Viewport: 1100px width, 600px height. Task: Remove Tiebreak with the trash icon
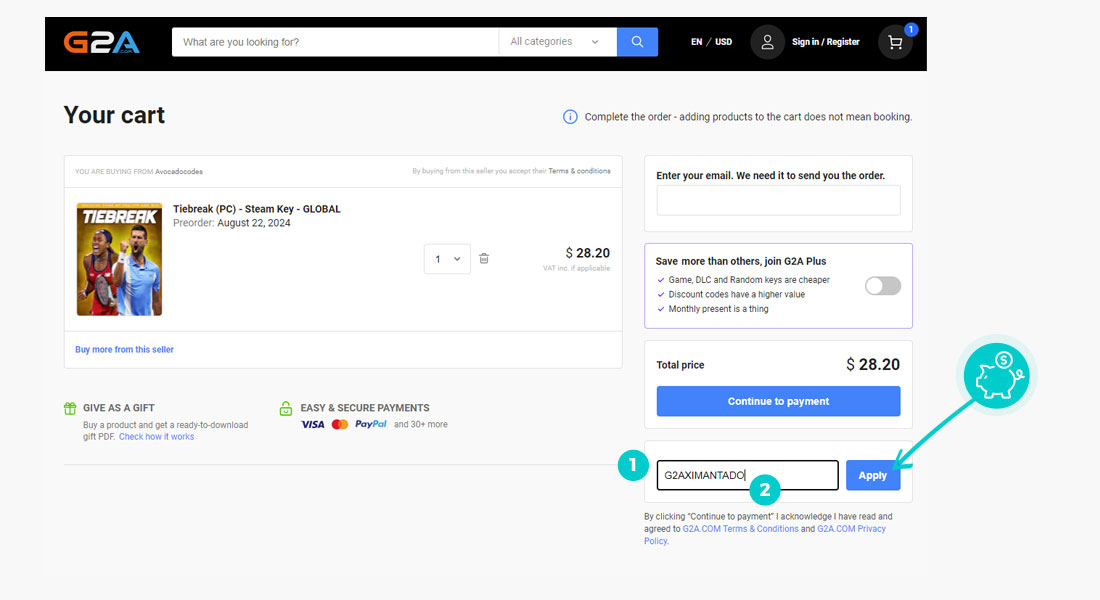pos(484,259)
